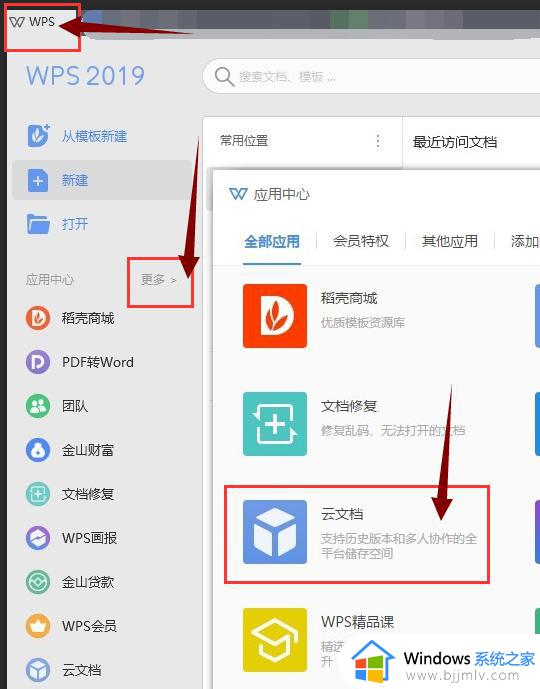Click the 金山贷款 green icon

click(38, 582)
